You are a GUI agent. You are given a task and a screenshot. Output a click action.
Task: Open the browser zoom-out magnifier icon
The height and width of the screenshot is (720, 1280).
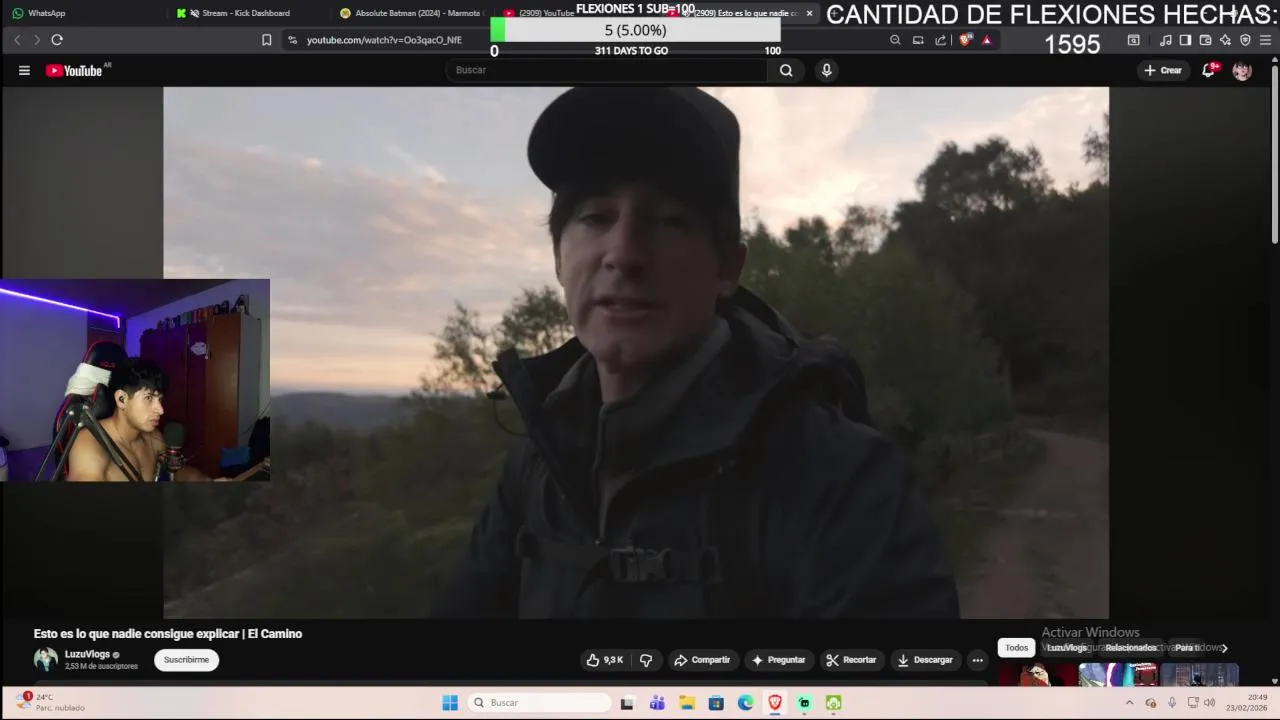pos(895,40)
